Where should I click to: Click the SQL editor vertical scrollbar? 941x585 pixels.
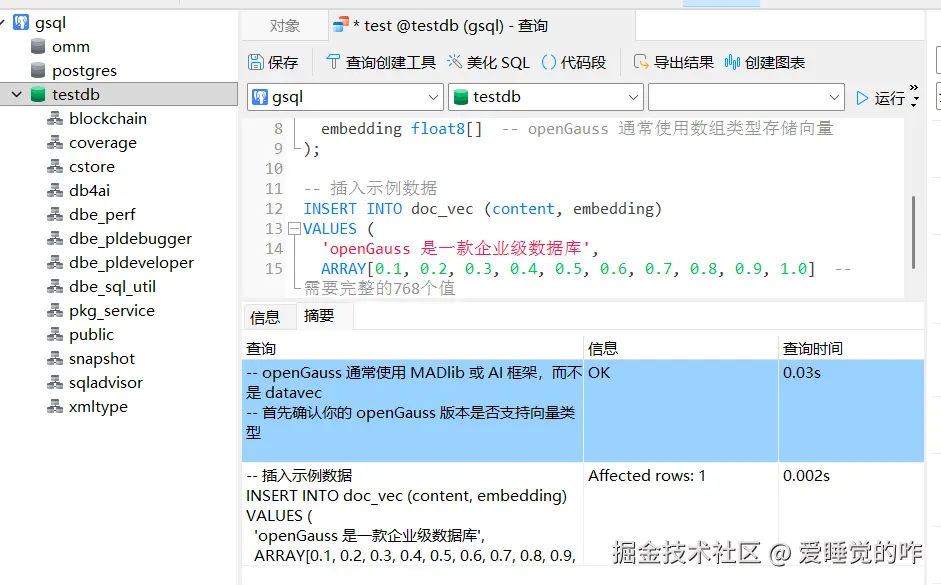913,232
